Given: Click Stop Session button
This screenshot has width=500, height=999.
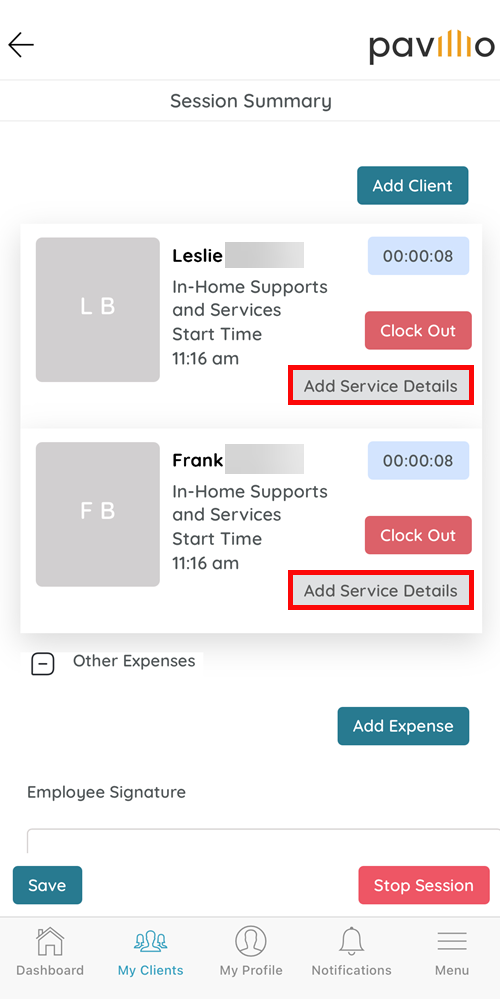Looking at the screenshot, I should click(424, 885).
